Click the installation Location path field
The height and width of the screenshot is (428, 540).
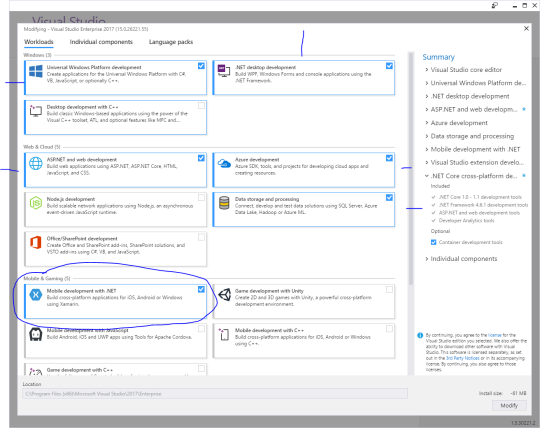[215, 394]
